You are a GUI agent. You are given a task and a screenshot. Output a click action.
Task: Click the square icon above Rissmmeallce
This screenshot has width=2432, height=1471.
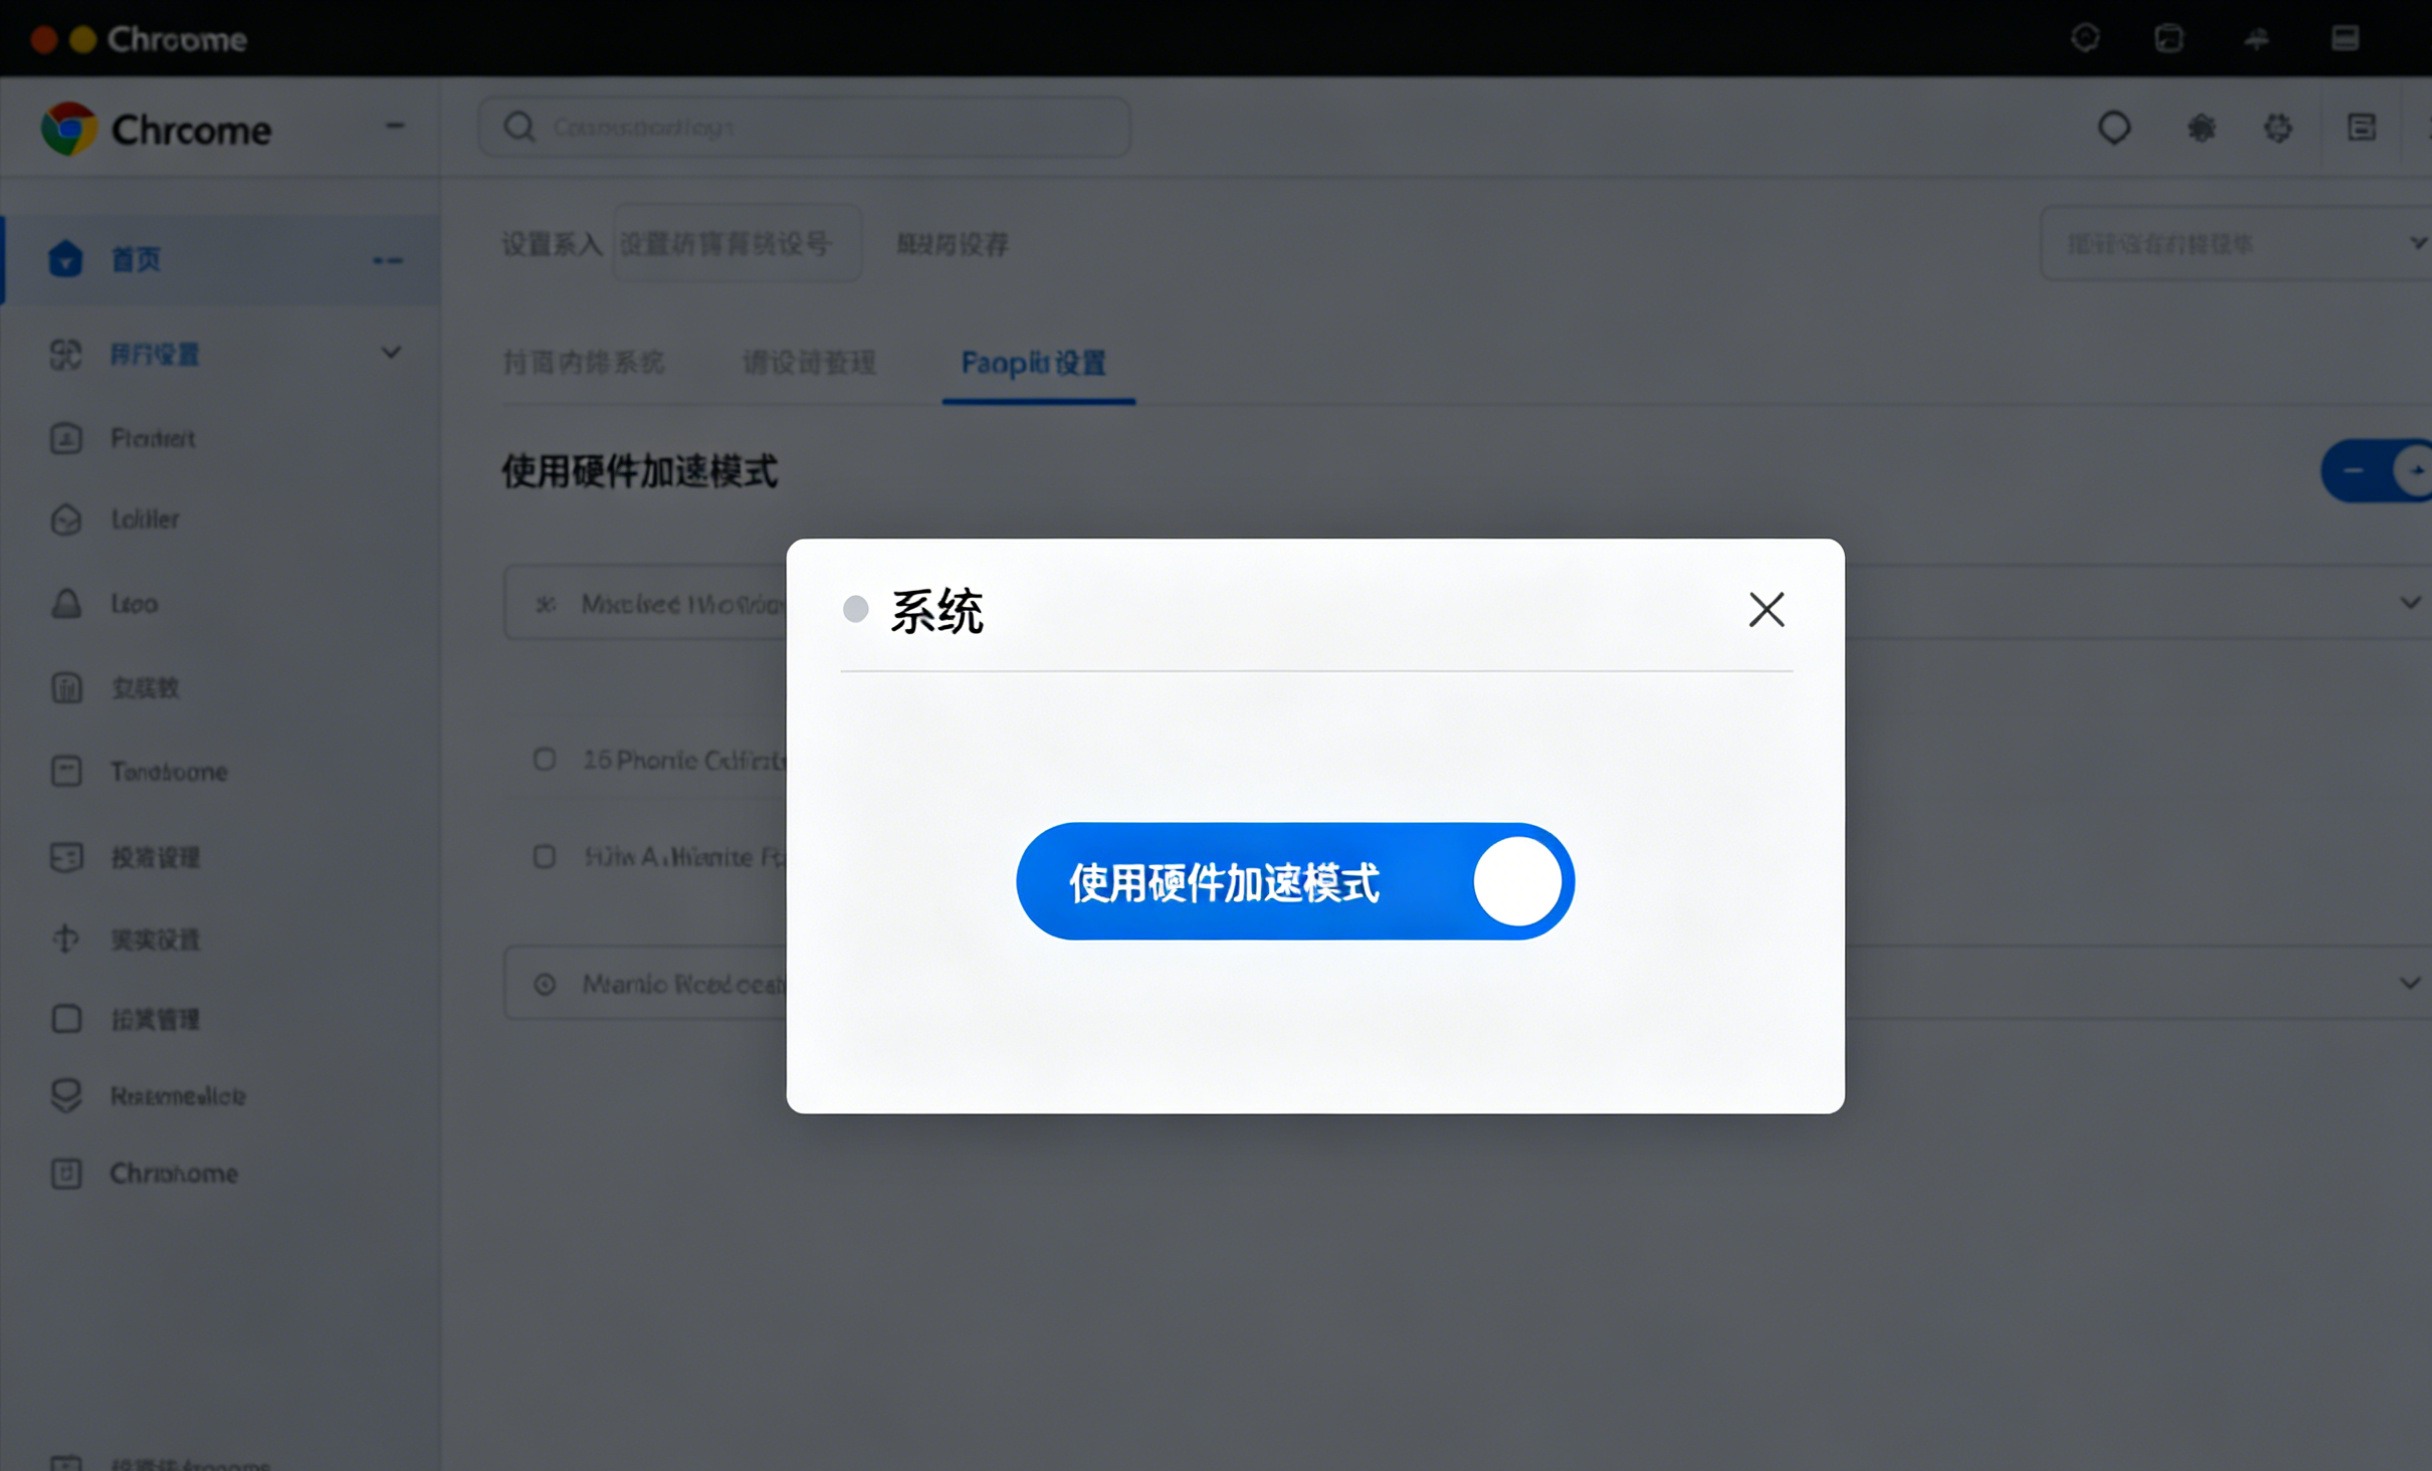(66, 1019)
